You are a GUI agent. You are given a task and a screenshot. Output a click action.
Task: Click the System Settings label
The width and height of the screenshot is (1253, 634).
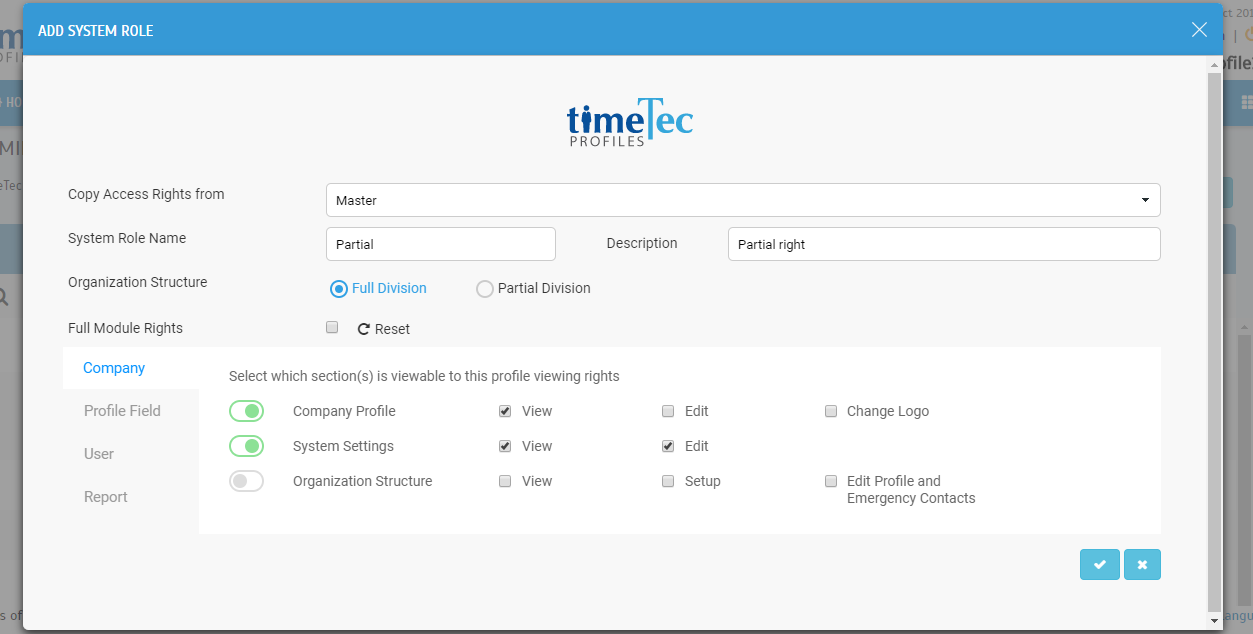(x=343, y=446)
